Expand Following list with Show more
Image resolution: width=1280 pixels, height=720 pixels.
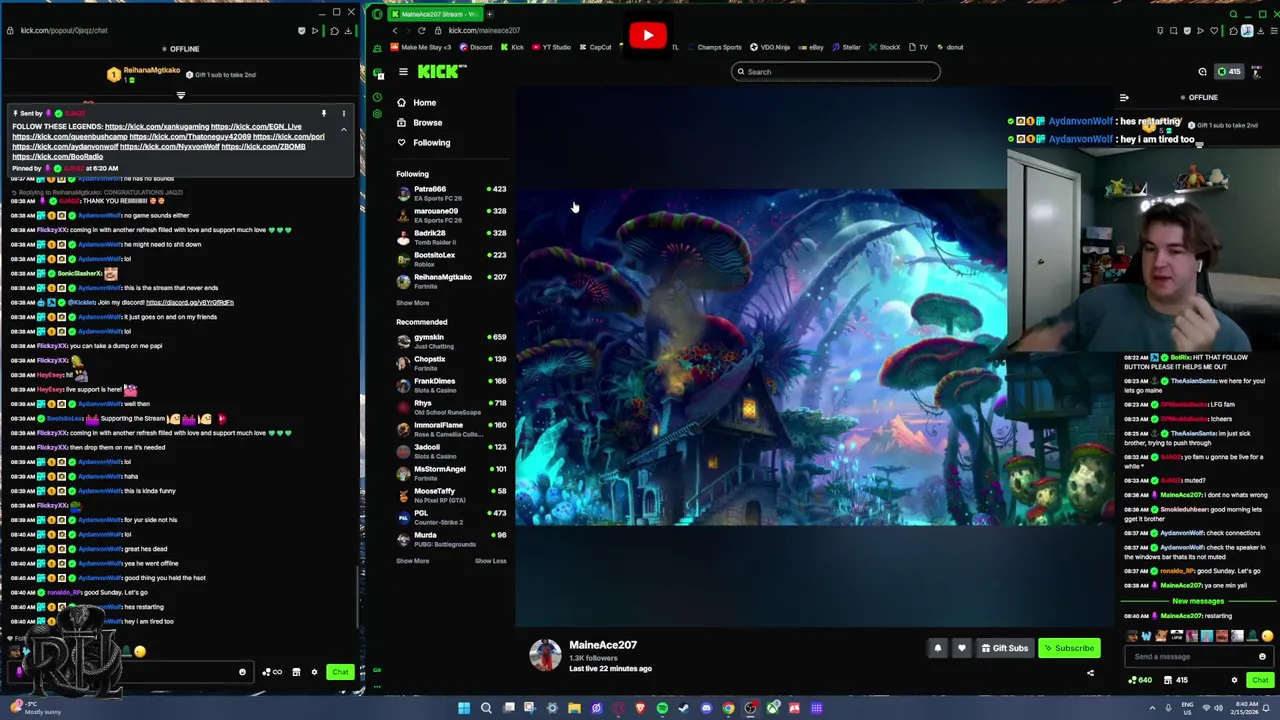[x=412, y=303]
